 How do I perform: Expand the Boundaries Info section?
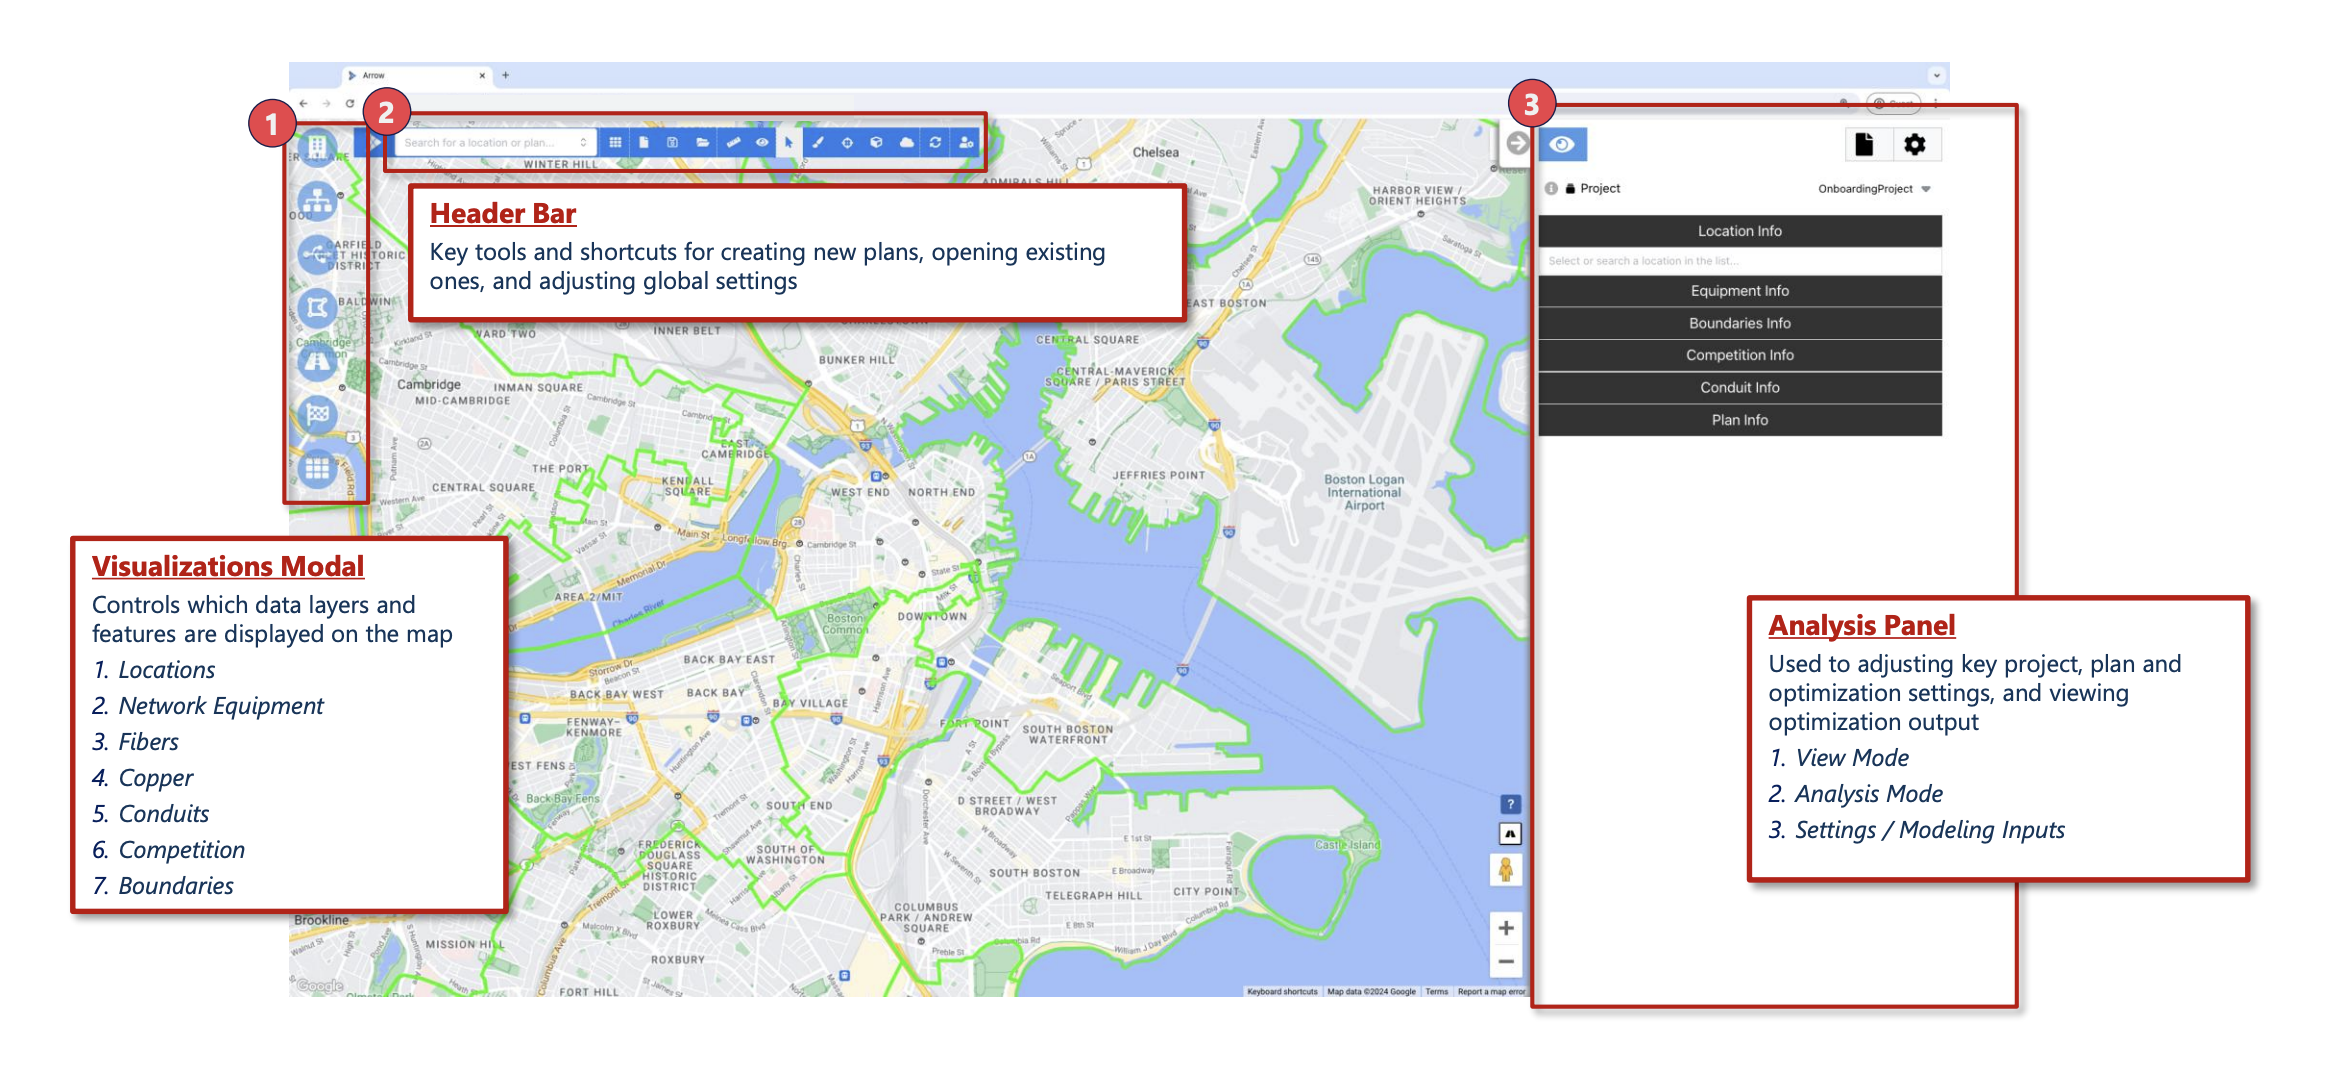[x=1739, y=323]
